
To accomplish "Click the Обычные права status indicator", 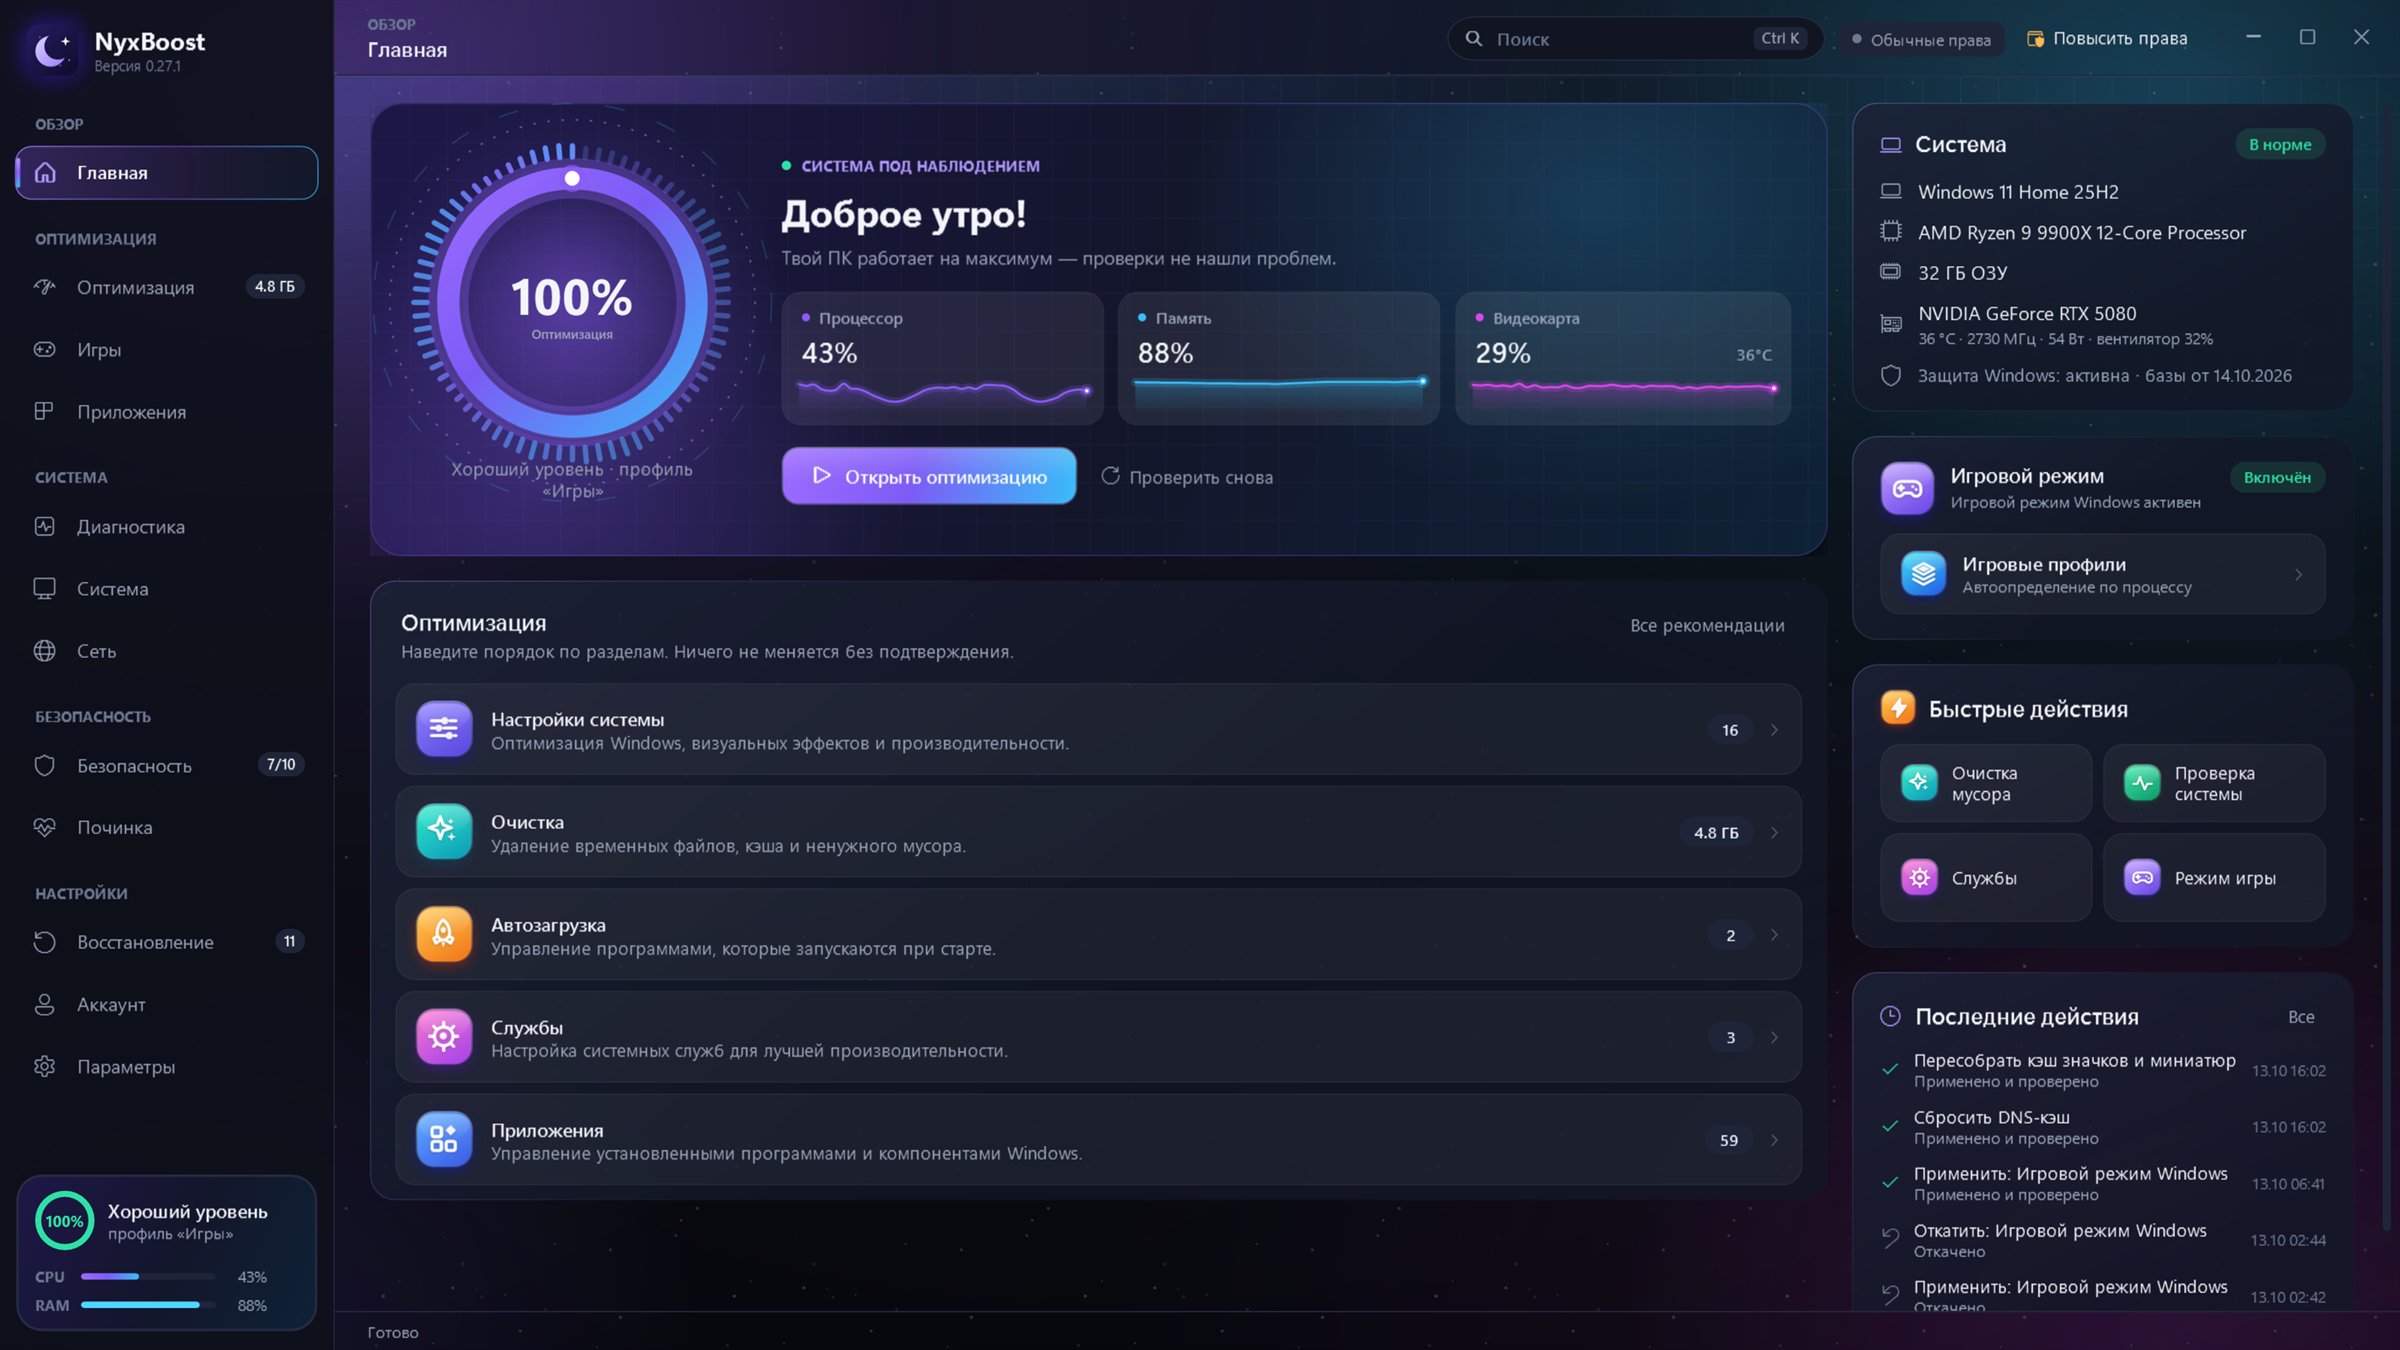I will (x=1922, y=40).
